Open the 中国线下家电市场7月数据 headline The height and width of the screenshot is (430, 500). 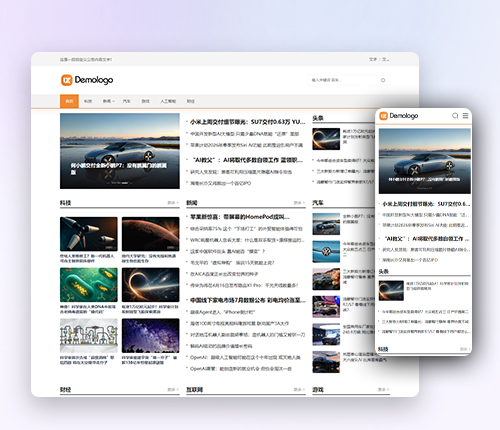[248, 300]
